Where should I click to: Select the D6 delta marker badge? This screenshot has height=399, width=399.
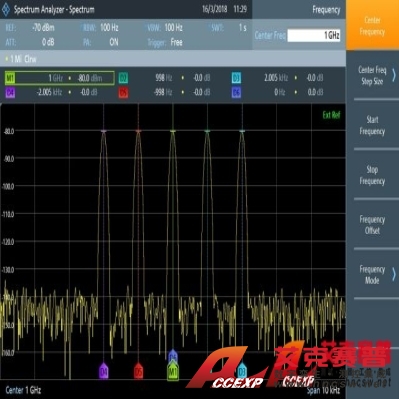pos(236,93)
